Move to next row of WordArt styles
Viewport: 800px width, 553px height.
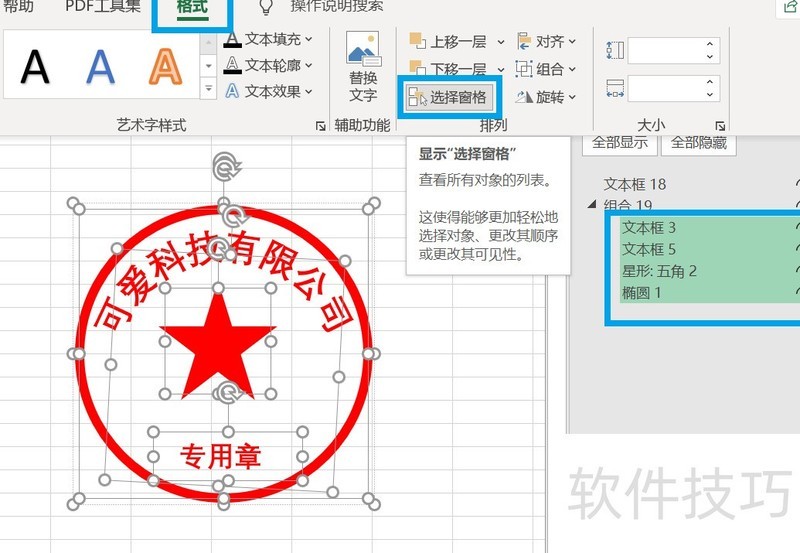click(208, 66)
